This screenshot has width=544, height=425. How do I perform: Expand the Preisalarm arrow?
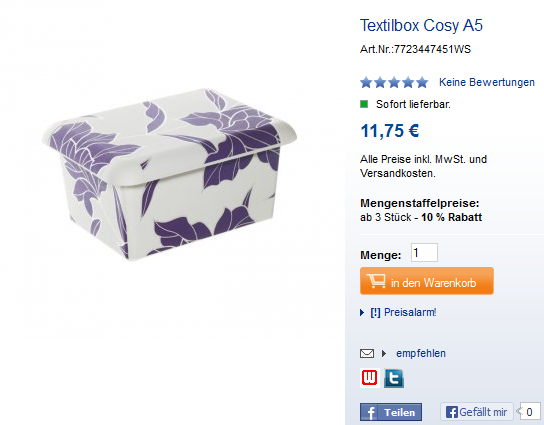(x=362, y=313)
